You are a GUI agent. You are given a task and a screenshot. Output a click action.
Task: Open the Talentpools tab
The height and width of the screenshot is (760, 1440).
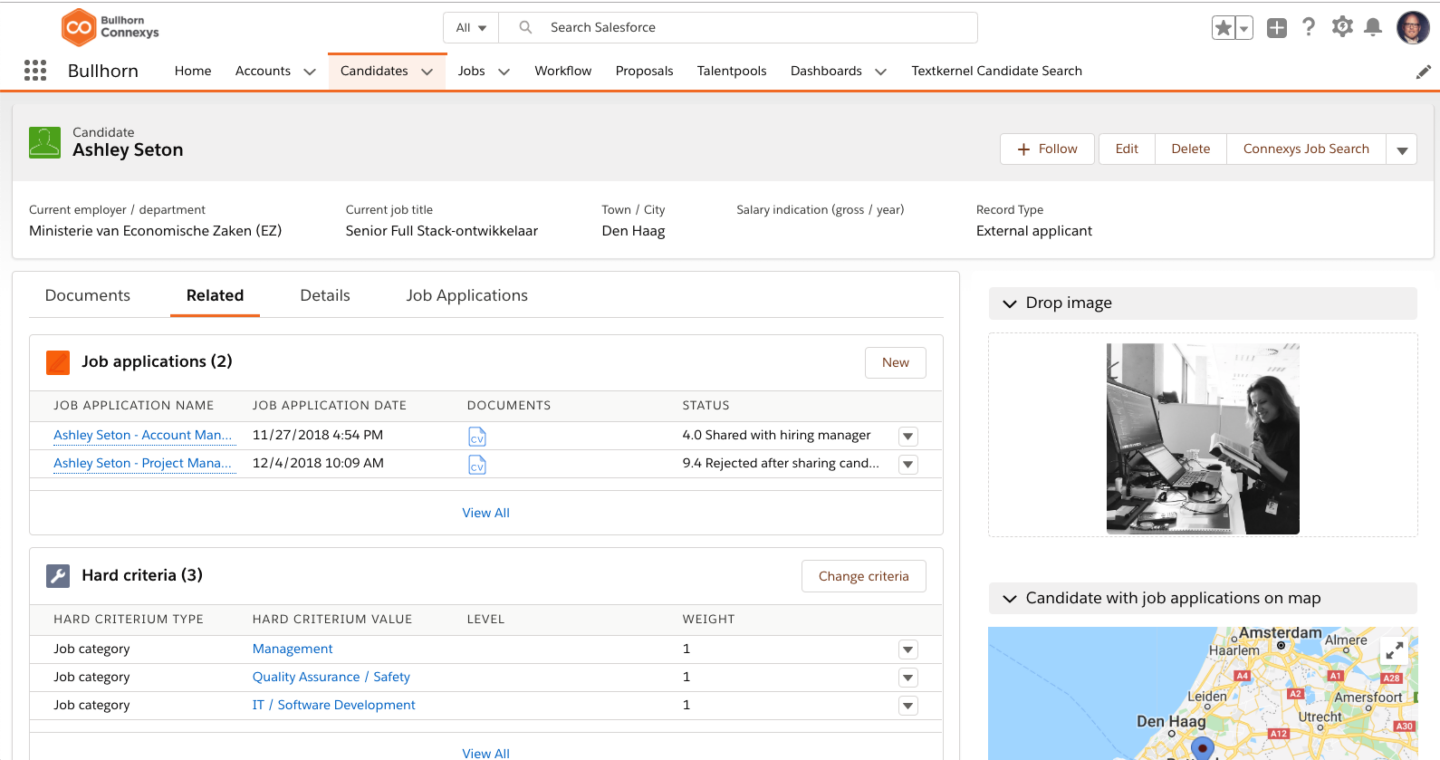732,71
